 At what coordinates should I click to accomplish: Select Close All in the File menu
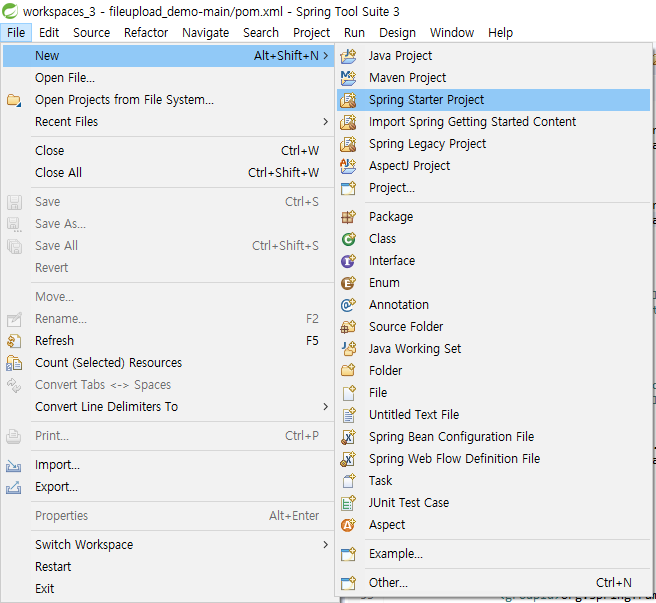[x=168, y=173]
